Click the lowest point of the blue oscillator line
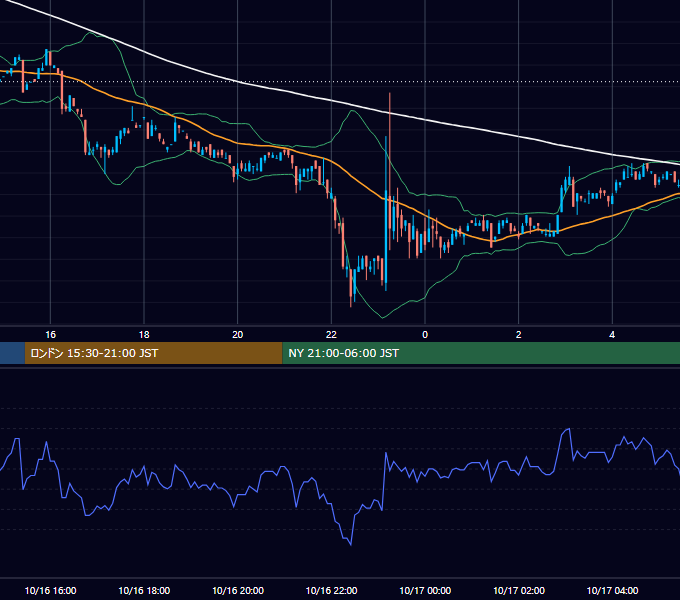This screenshot has width=680, height=600. click(350, 545)
